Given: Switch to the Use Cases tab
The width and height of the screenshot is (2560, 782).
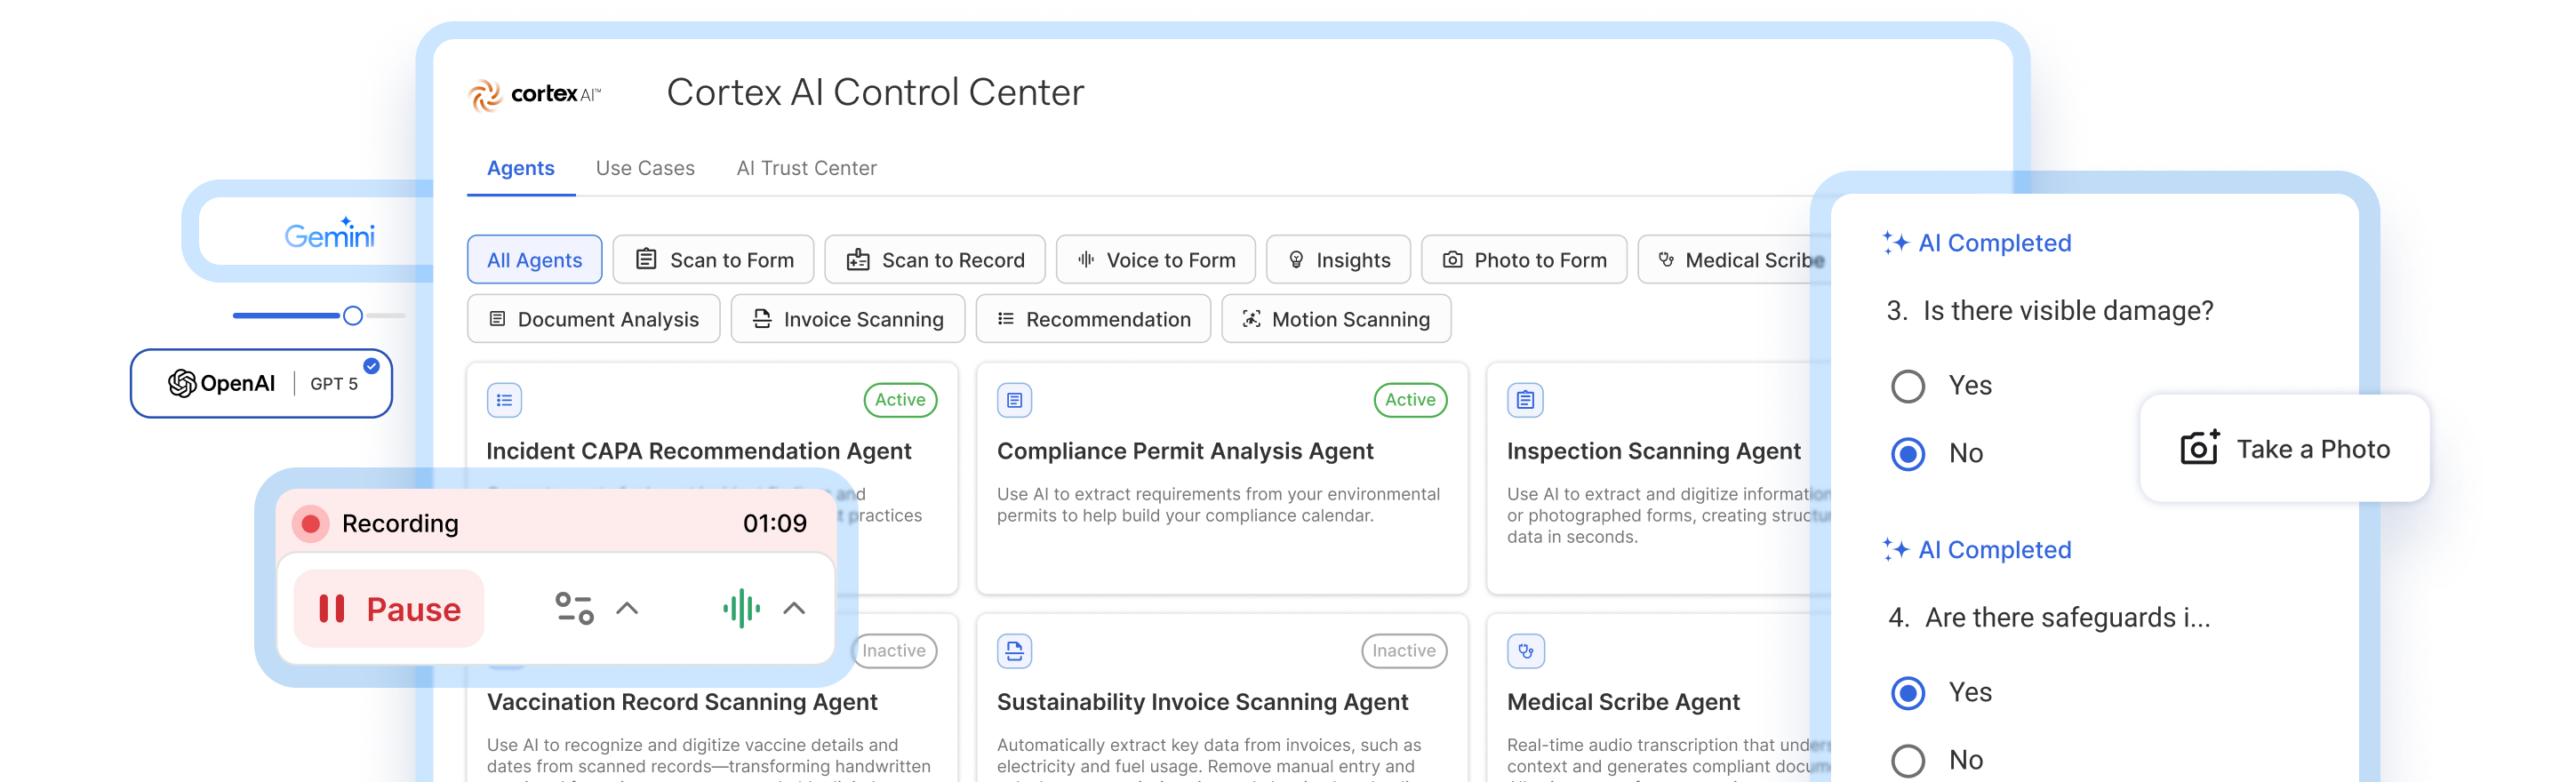Looking at the screenshot, I should coord(645,169).
